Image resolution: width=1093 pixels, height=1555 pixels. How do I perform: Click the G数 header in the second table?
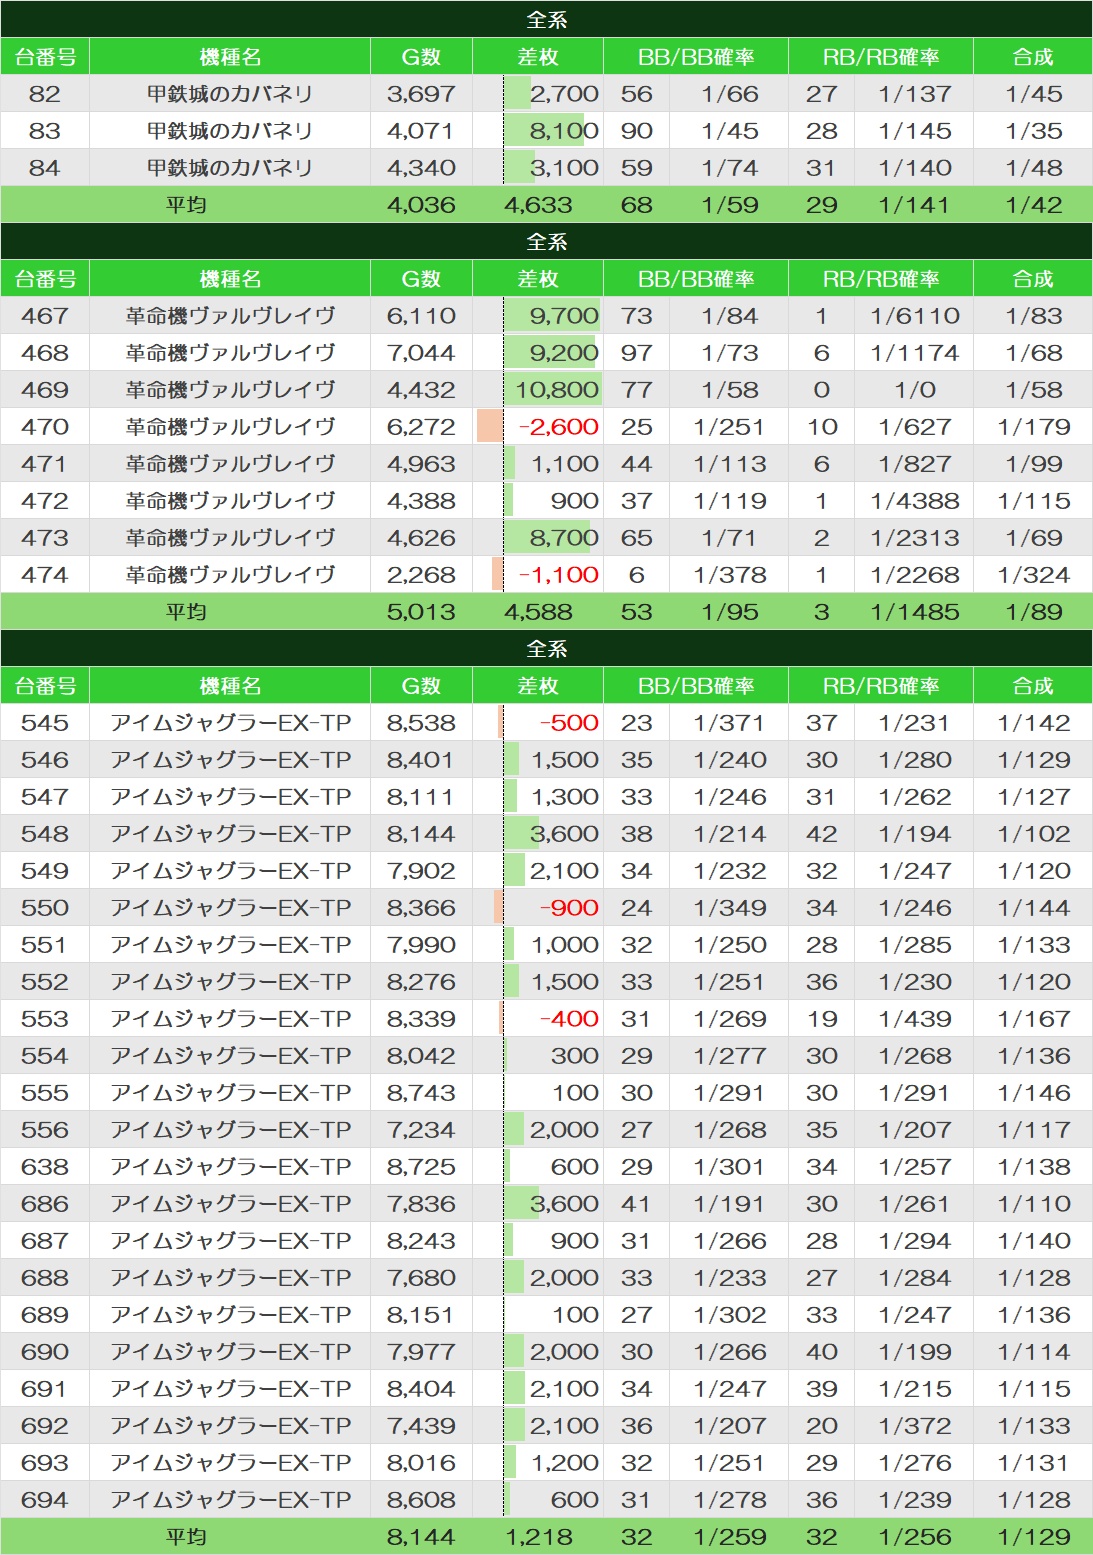point(421,279)
